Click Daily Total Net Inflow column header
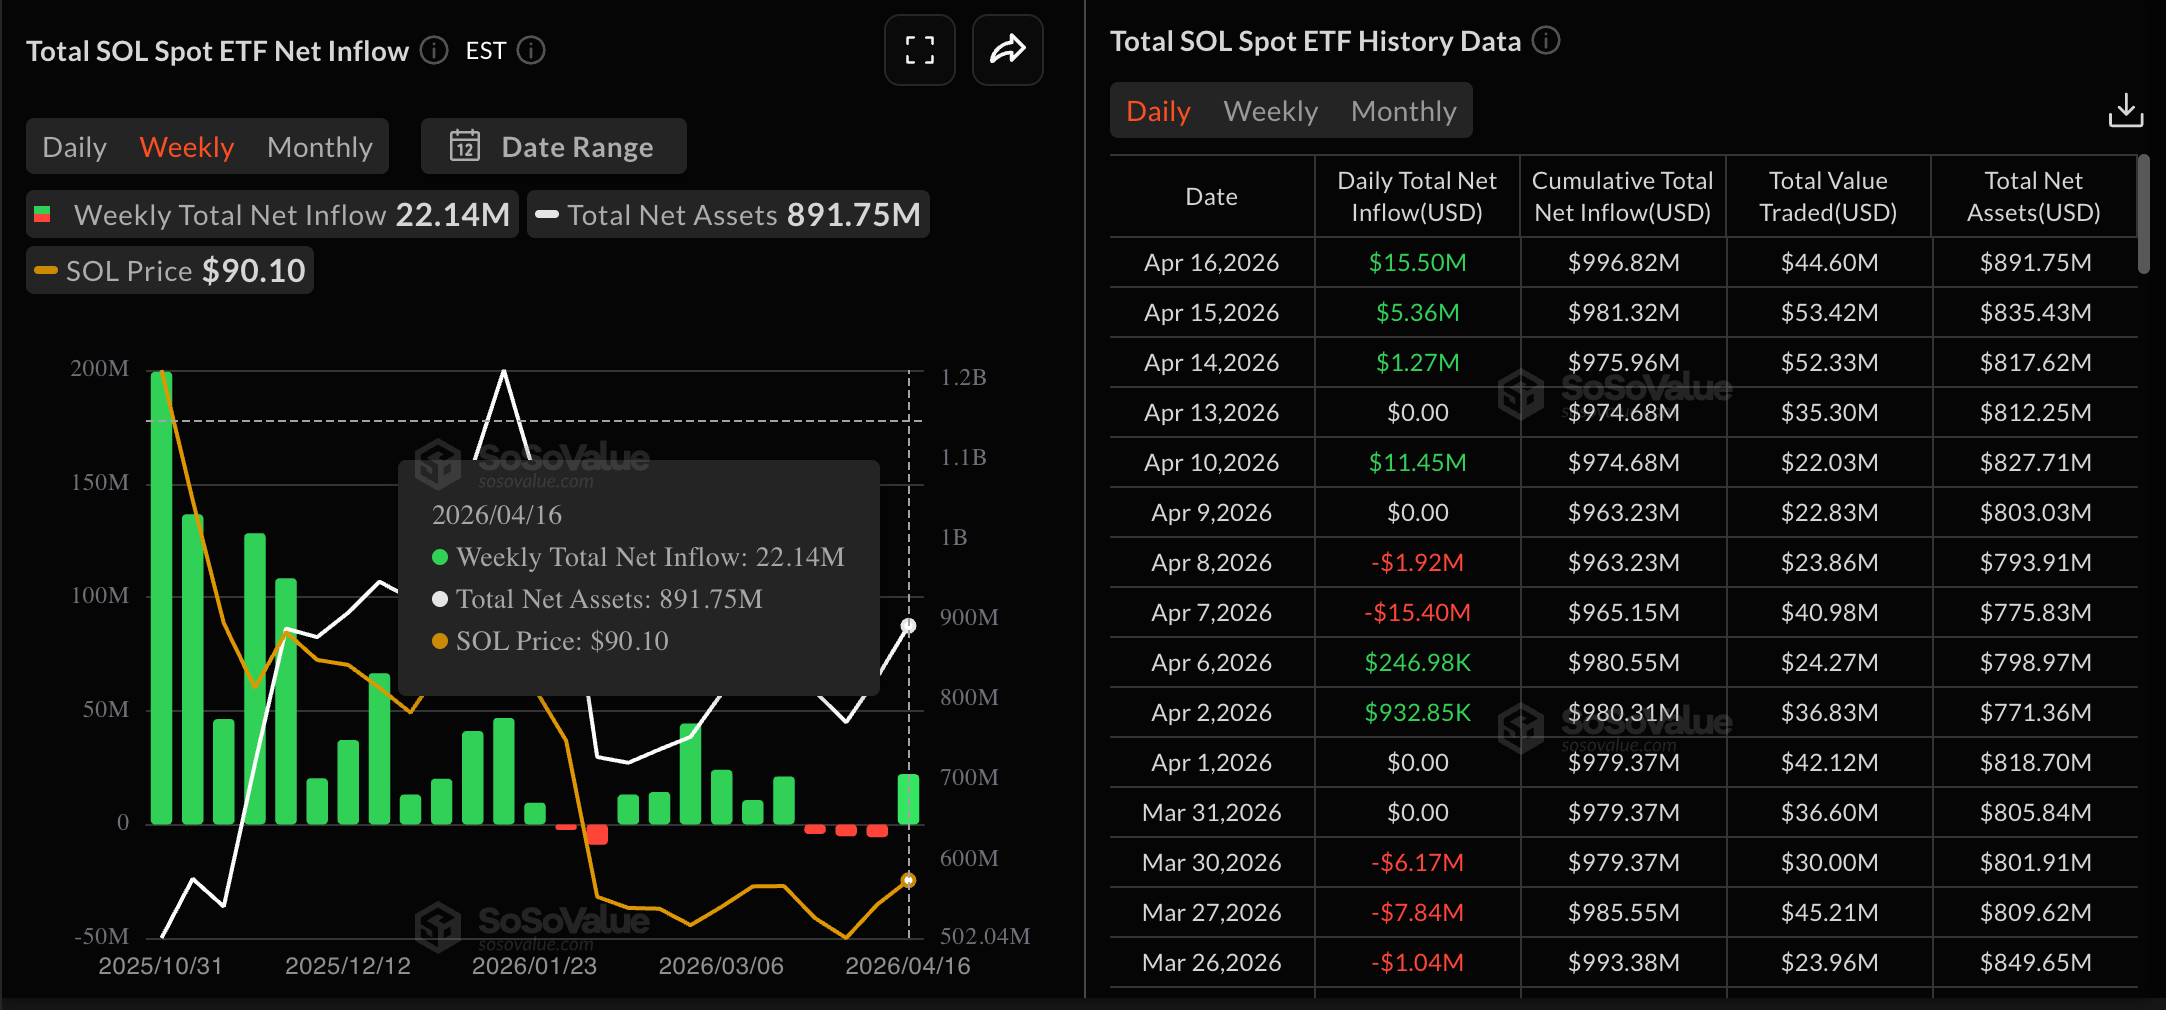This screenshot has width=2166, height=1010. (x=1416, y=197)
